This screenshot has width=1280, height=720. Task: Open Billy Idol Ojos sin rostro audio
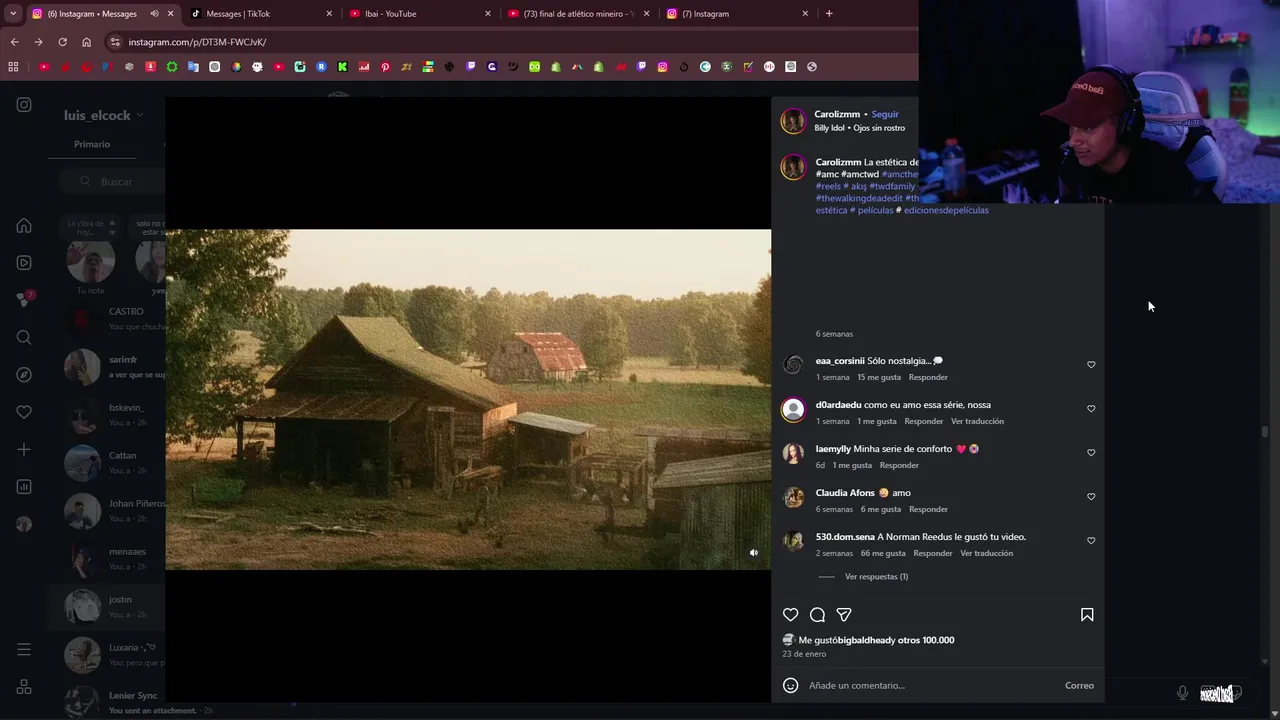(x=859, y=128)
